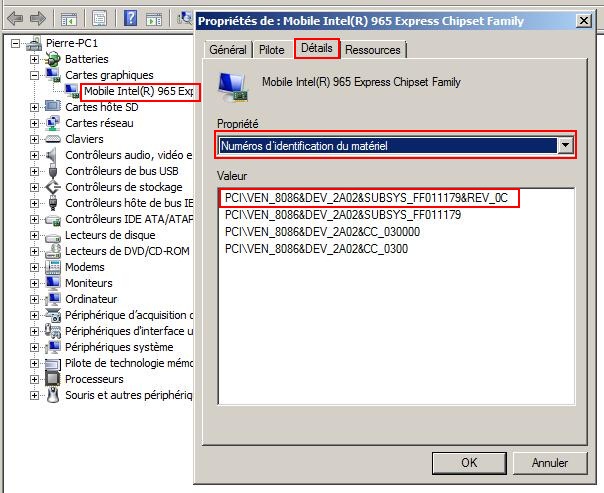The image size is (604, 493).
Task: Click the IEEE bus host controllers icon
Action: 53,203
